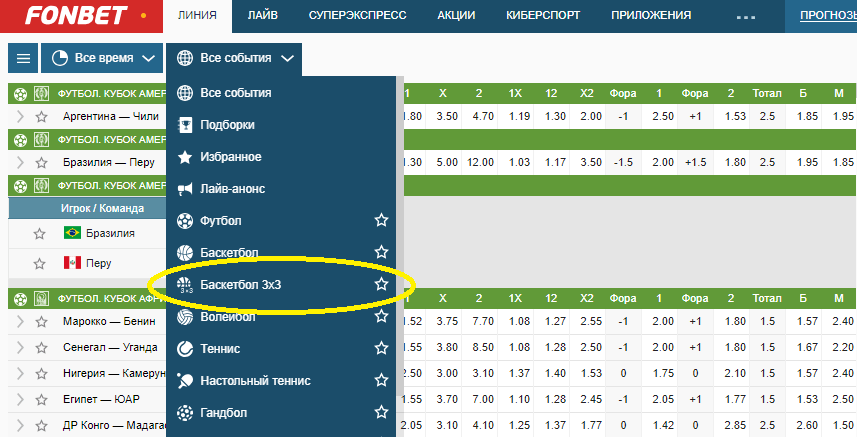Expand the Сенегал — Уганда row

point(20,347)
